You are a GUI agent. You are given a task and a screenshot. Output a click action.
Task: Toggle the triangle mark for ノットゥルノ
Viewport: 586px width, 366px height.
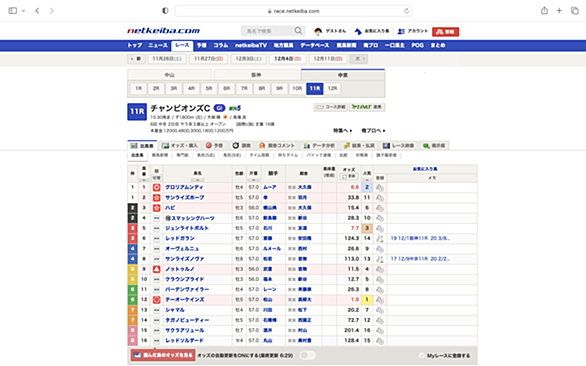[157, 269]
